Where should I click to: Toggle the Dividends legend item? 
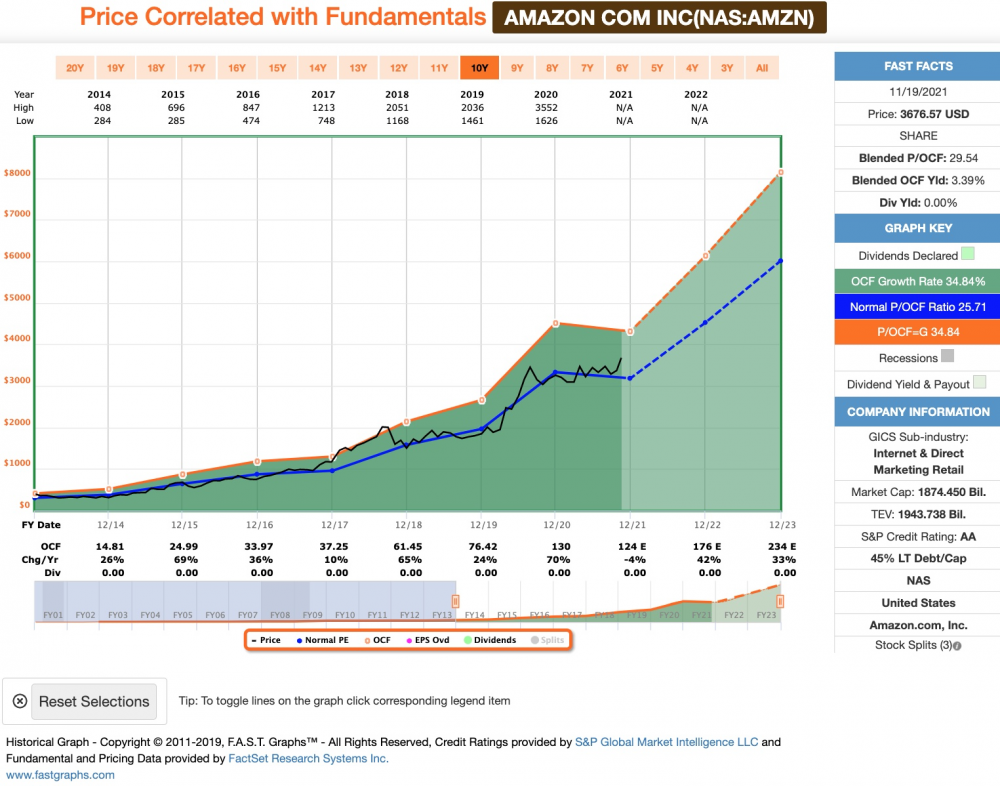[x=490, y=640]
